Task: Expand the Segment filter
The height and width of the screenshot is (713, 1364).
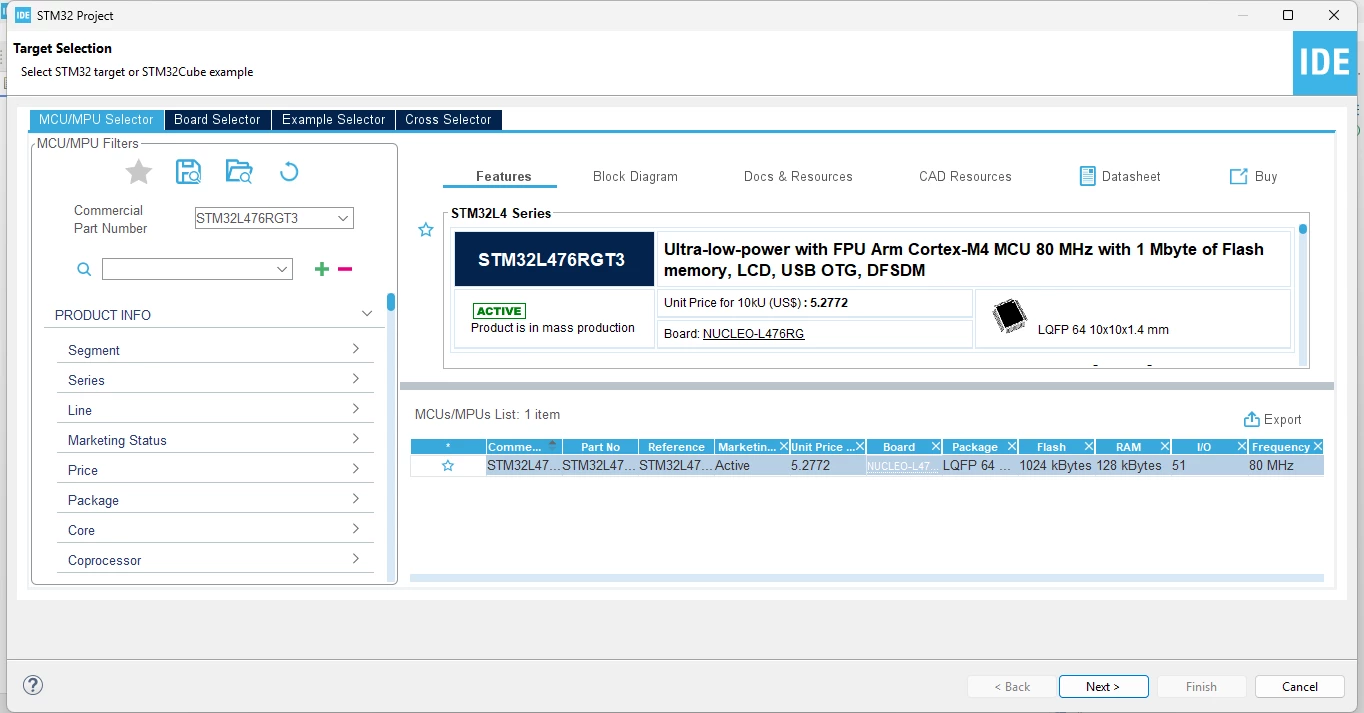Action: click(356, 349)
